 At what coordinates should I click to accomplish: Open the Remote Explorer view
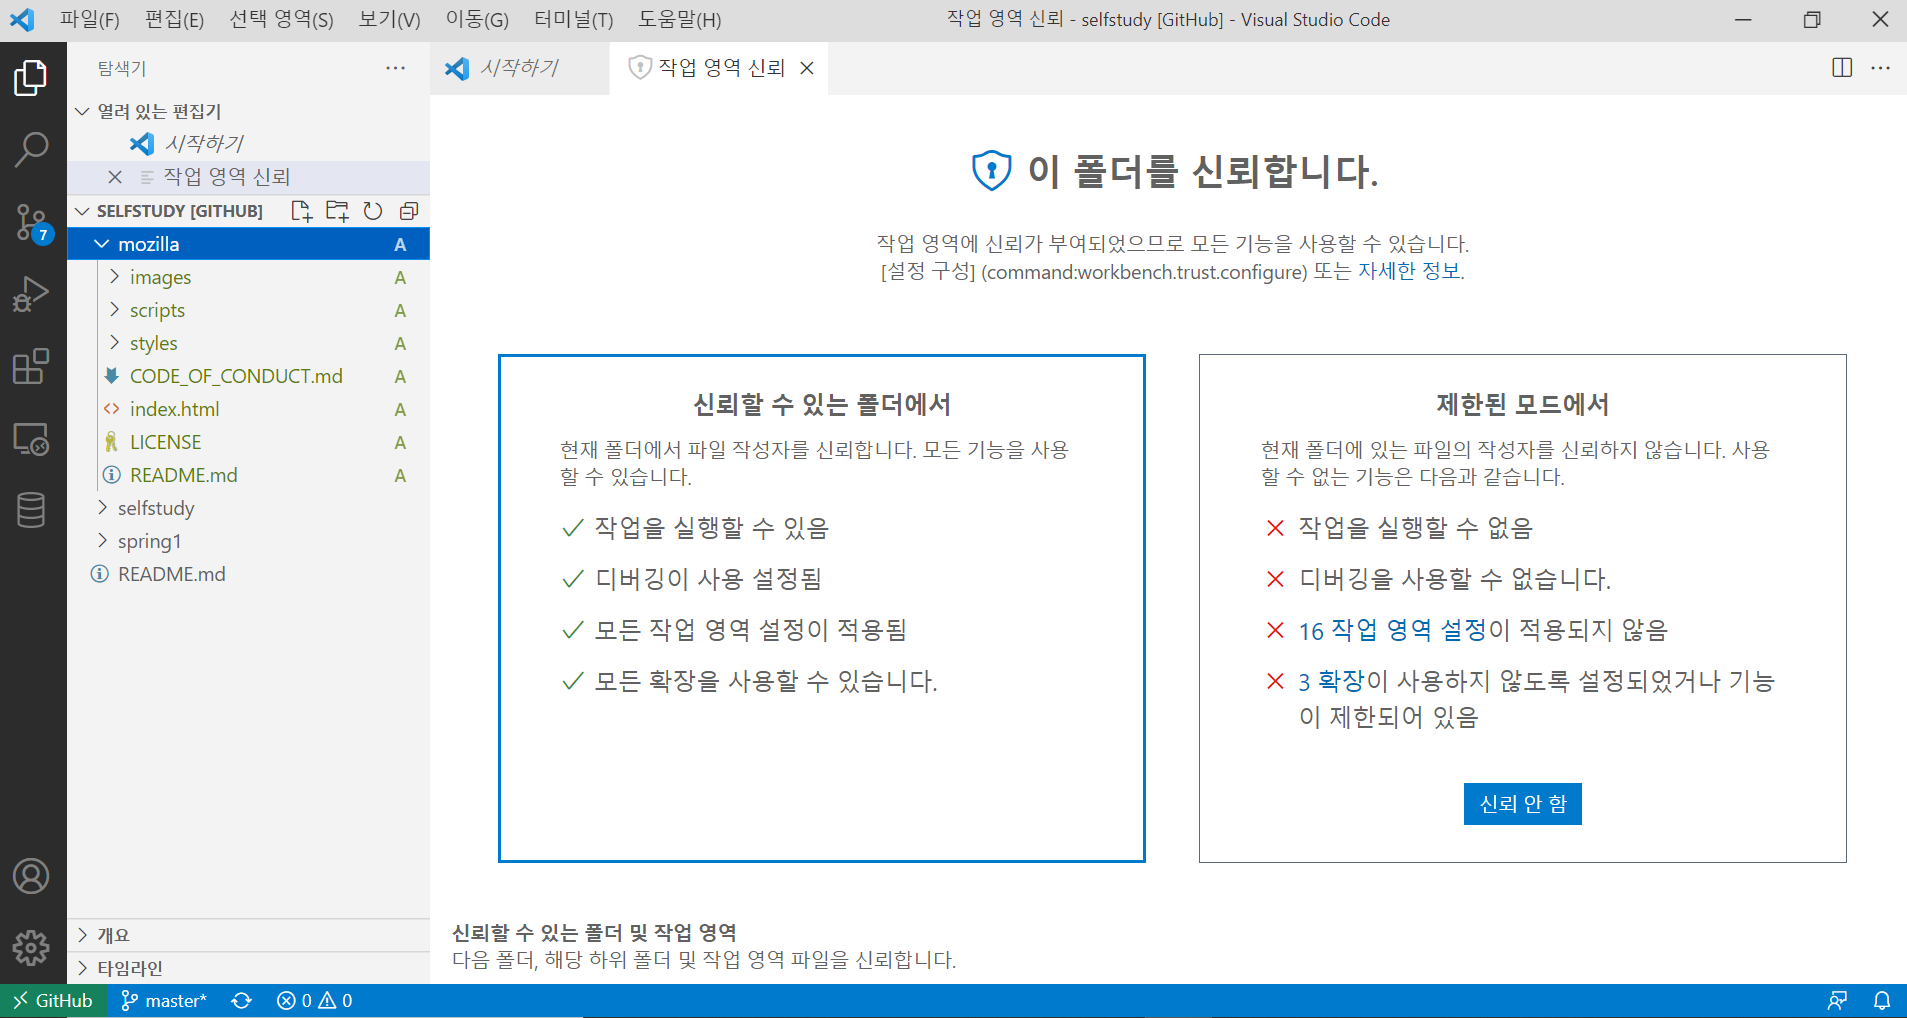(x=31, y=439)
